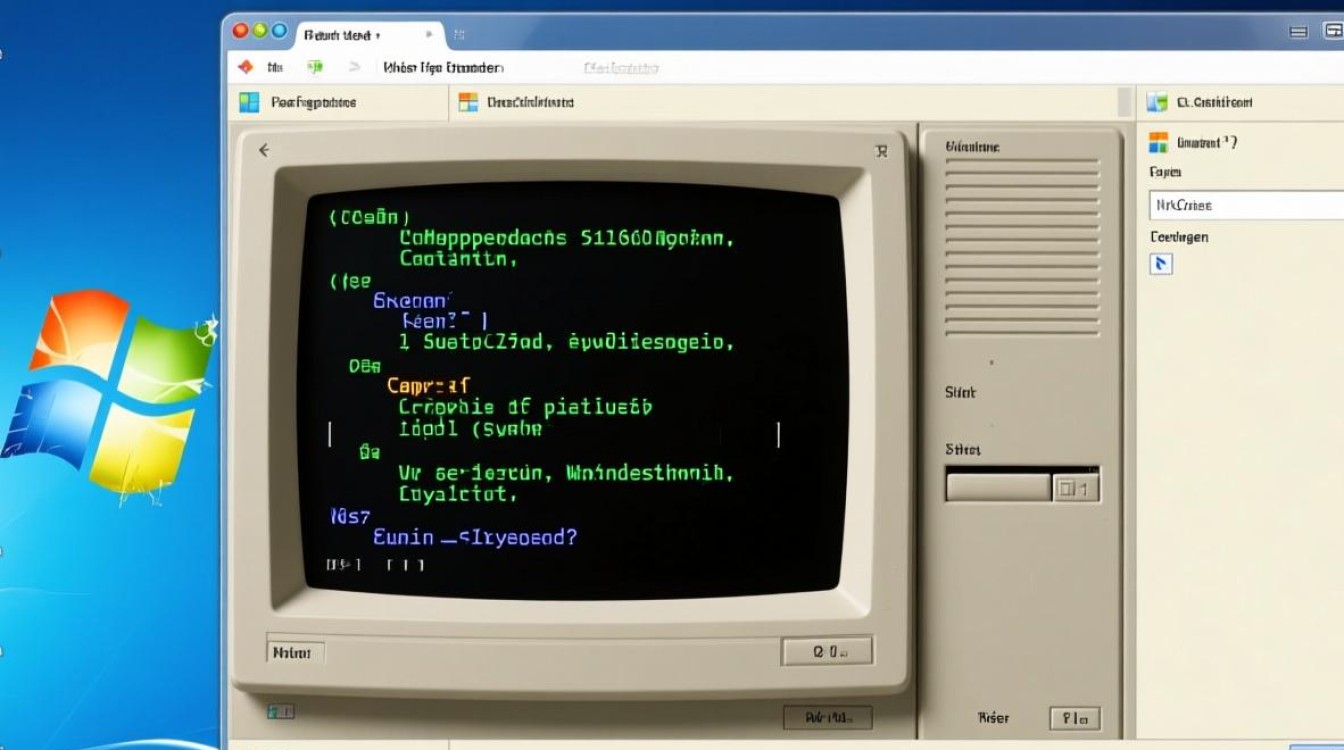Click the small green indicator below the monitor
This screenshot has width=1344, height=750.
point(280,711)
